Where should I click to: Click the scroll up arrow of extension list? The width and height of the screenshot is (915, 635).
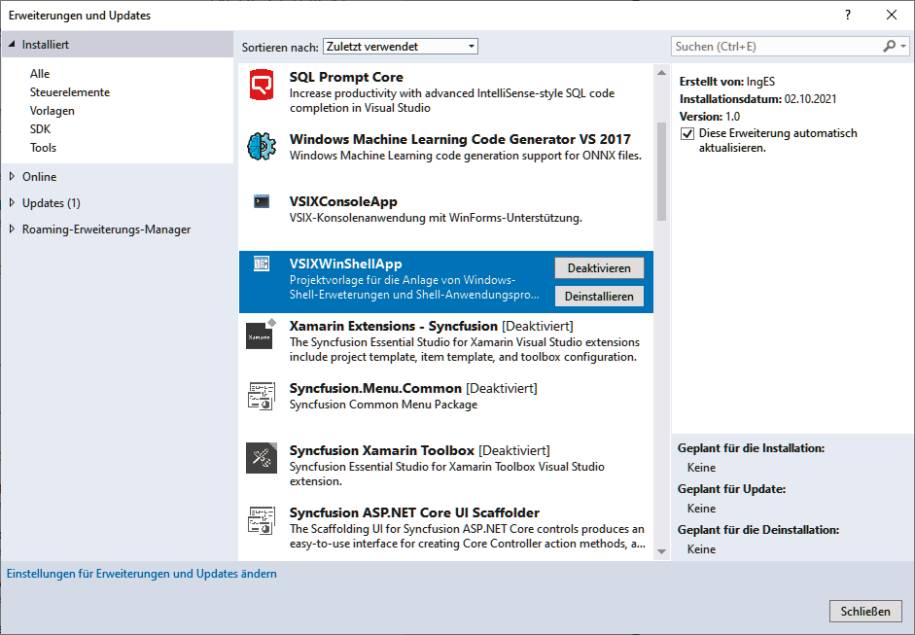click(x=661, y=73)
